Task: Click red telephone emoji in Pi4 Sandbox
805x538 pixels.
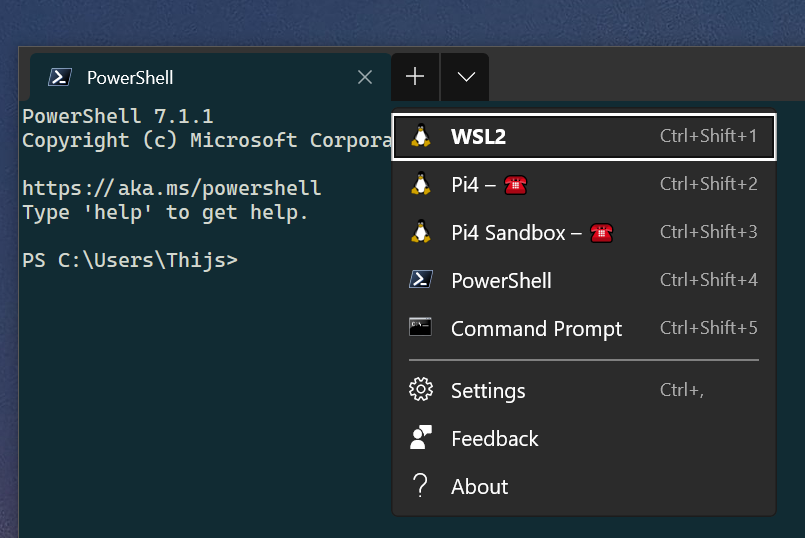Action: 601,233
